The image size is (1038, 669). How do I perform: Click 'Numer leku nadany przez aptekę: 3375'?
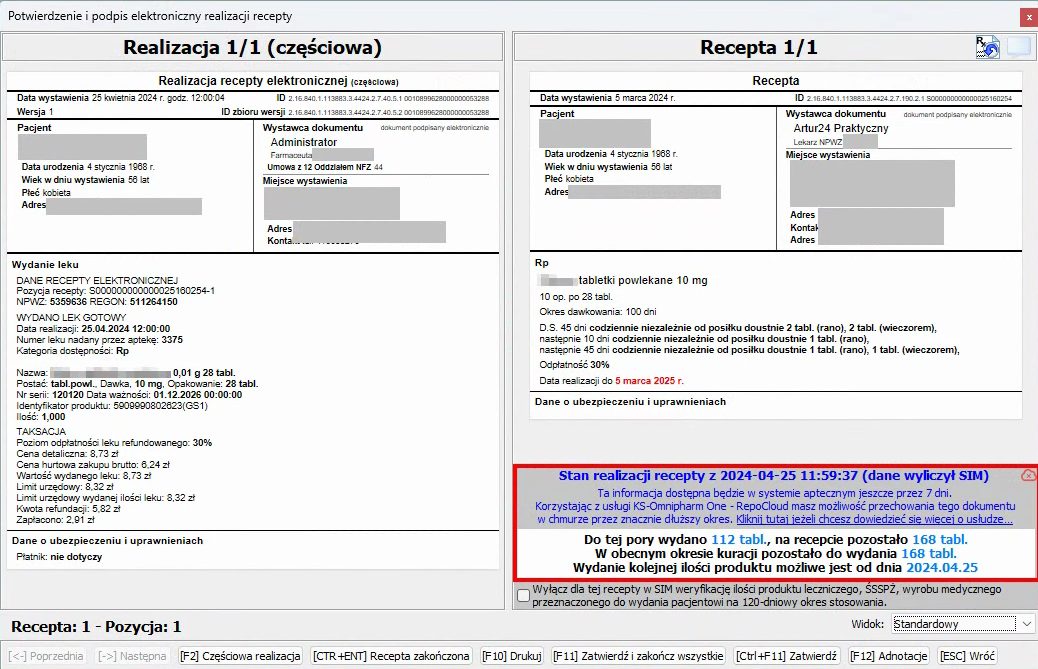(x=99, y=339)
